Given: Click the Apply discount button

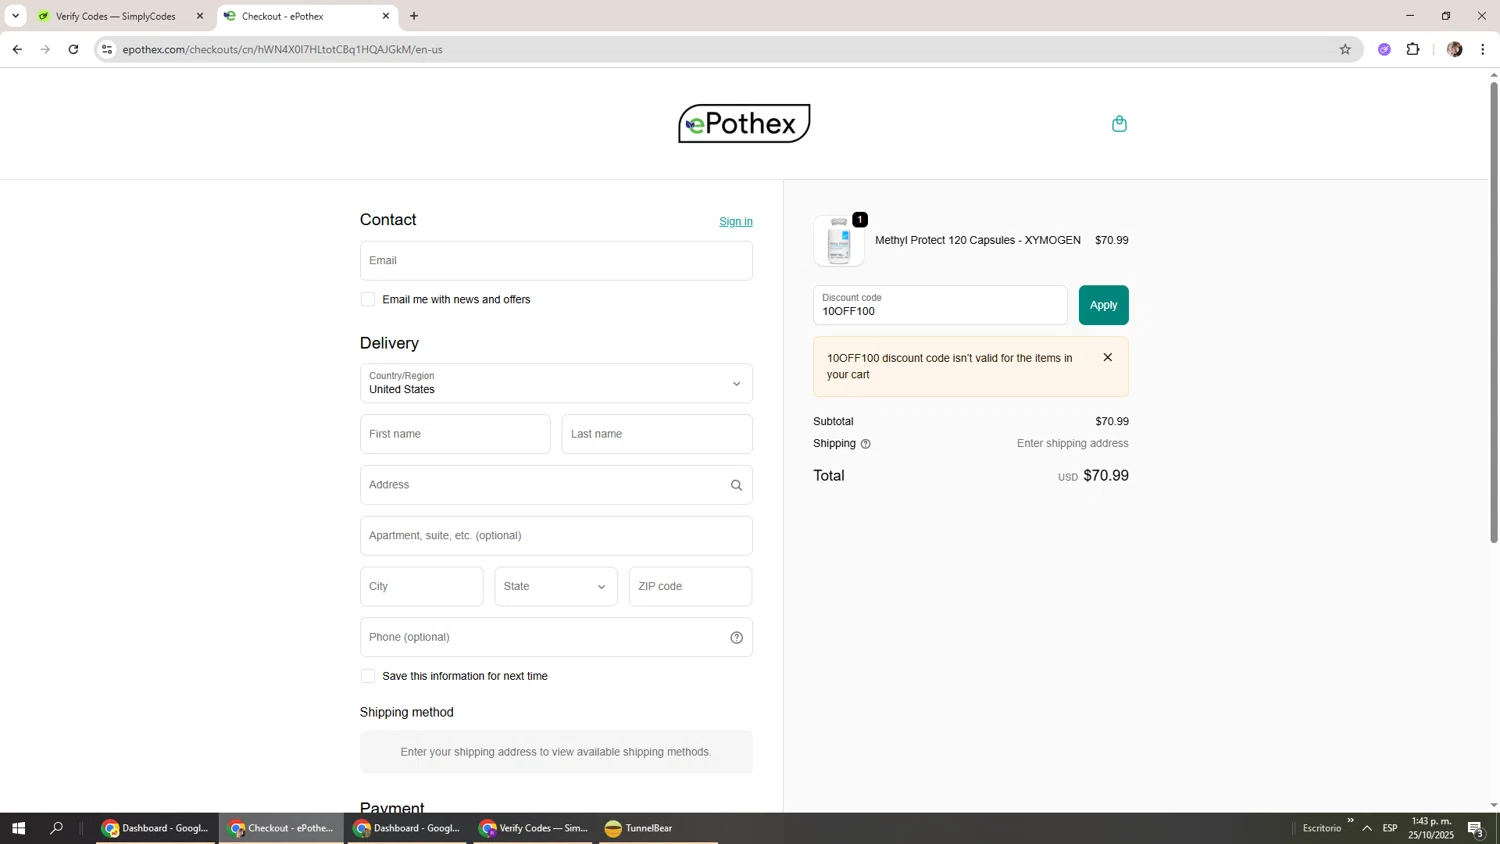Looking at the screenshot, I should [x=1103, y=306].
